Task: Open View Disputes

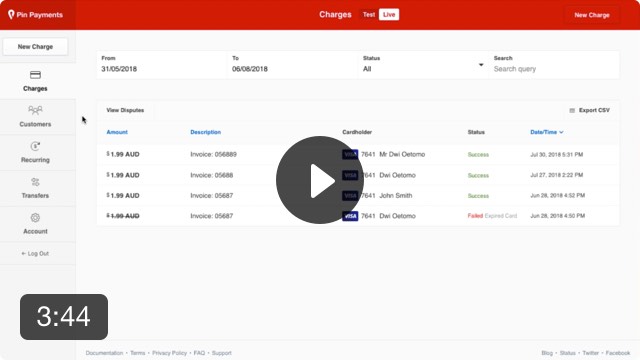Action: 125,110
